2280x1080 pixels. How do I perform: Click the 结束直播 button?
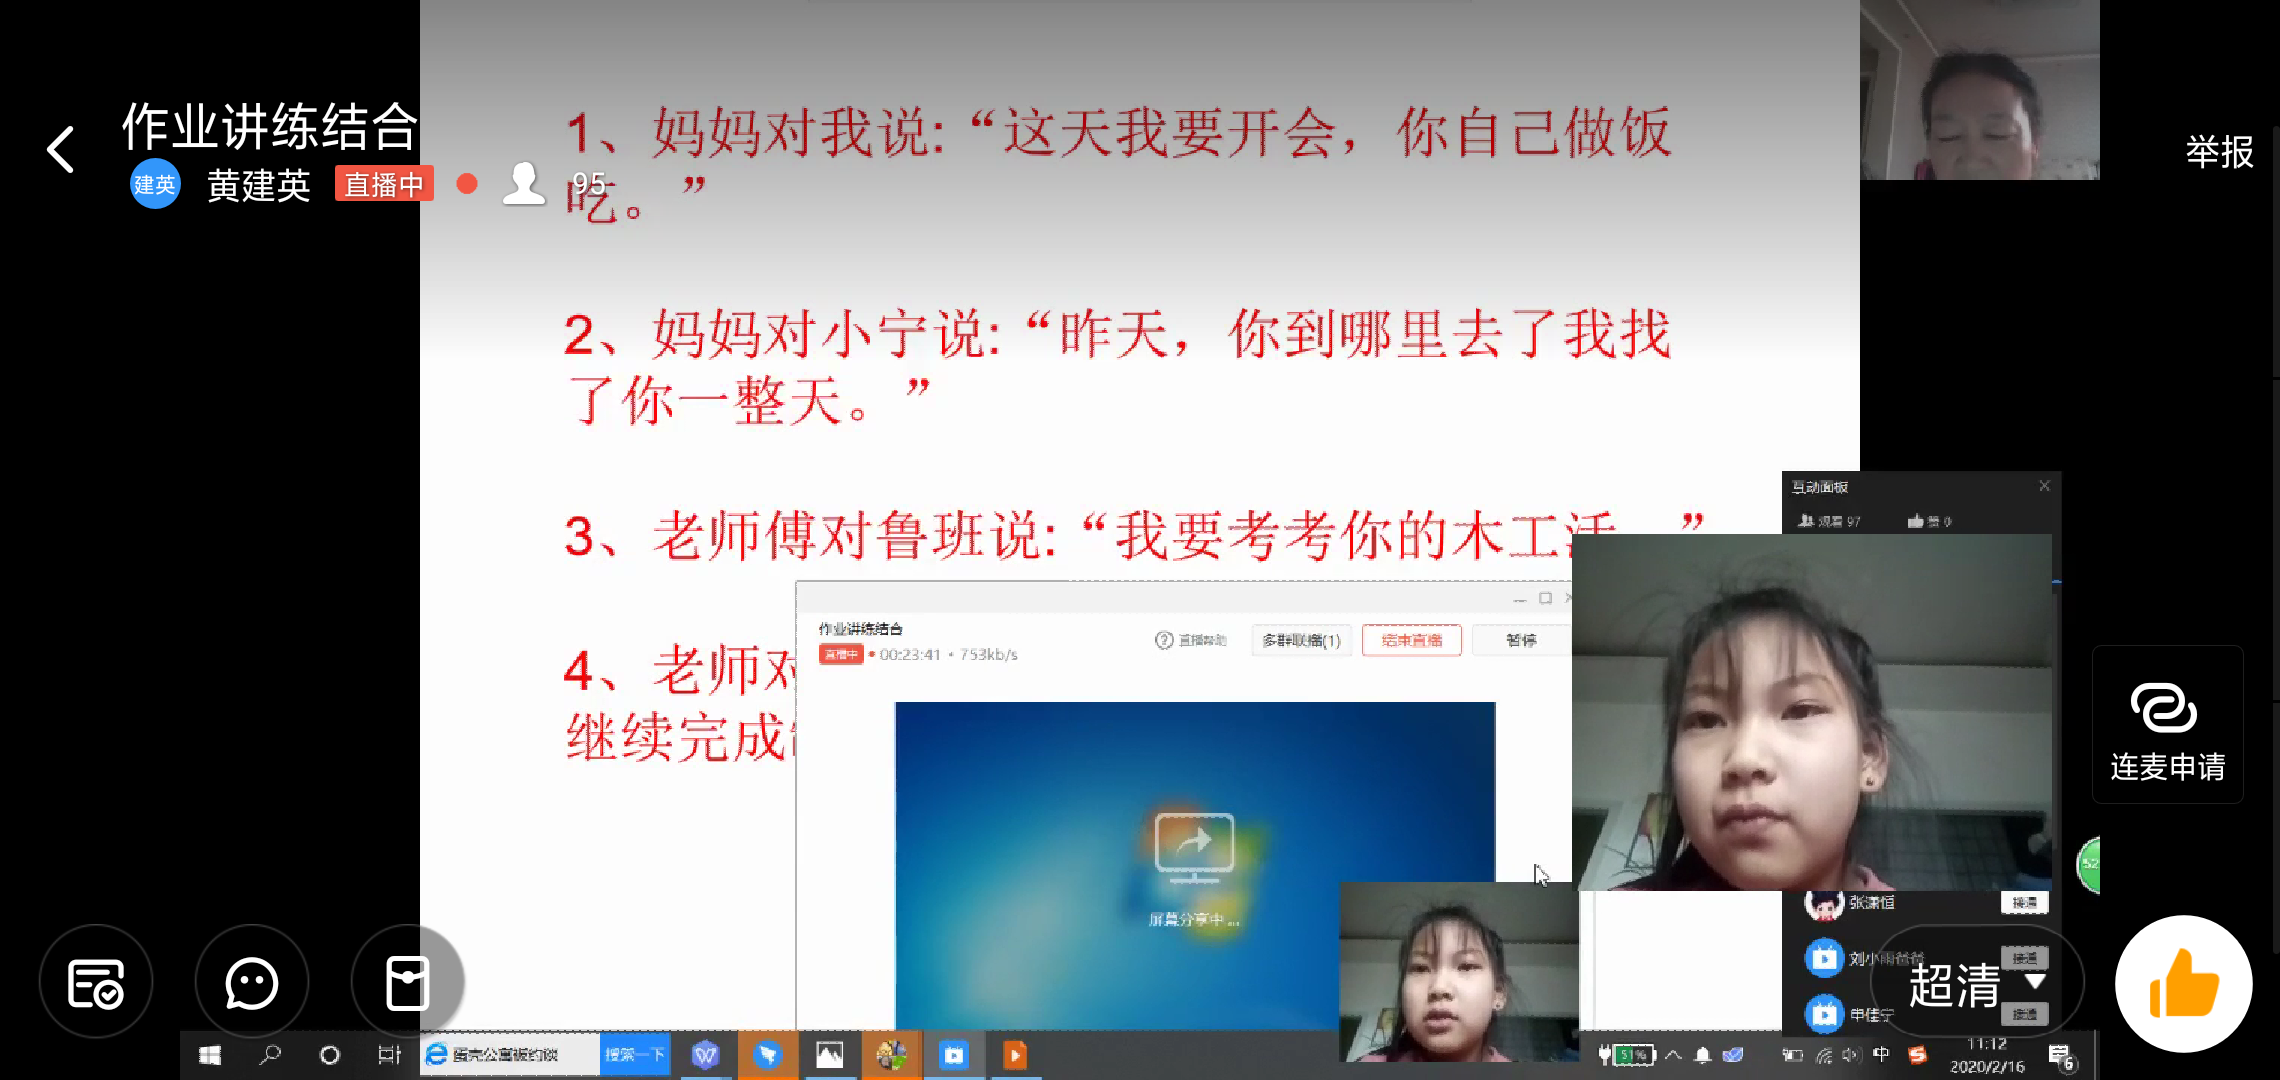click(x=1411, y=640)
